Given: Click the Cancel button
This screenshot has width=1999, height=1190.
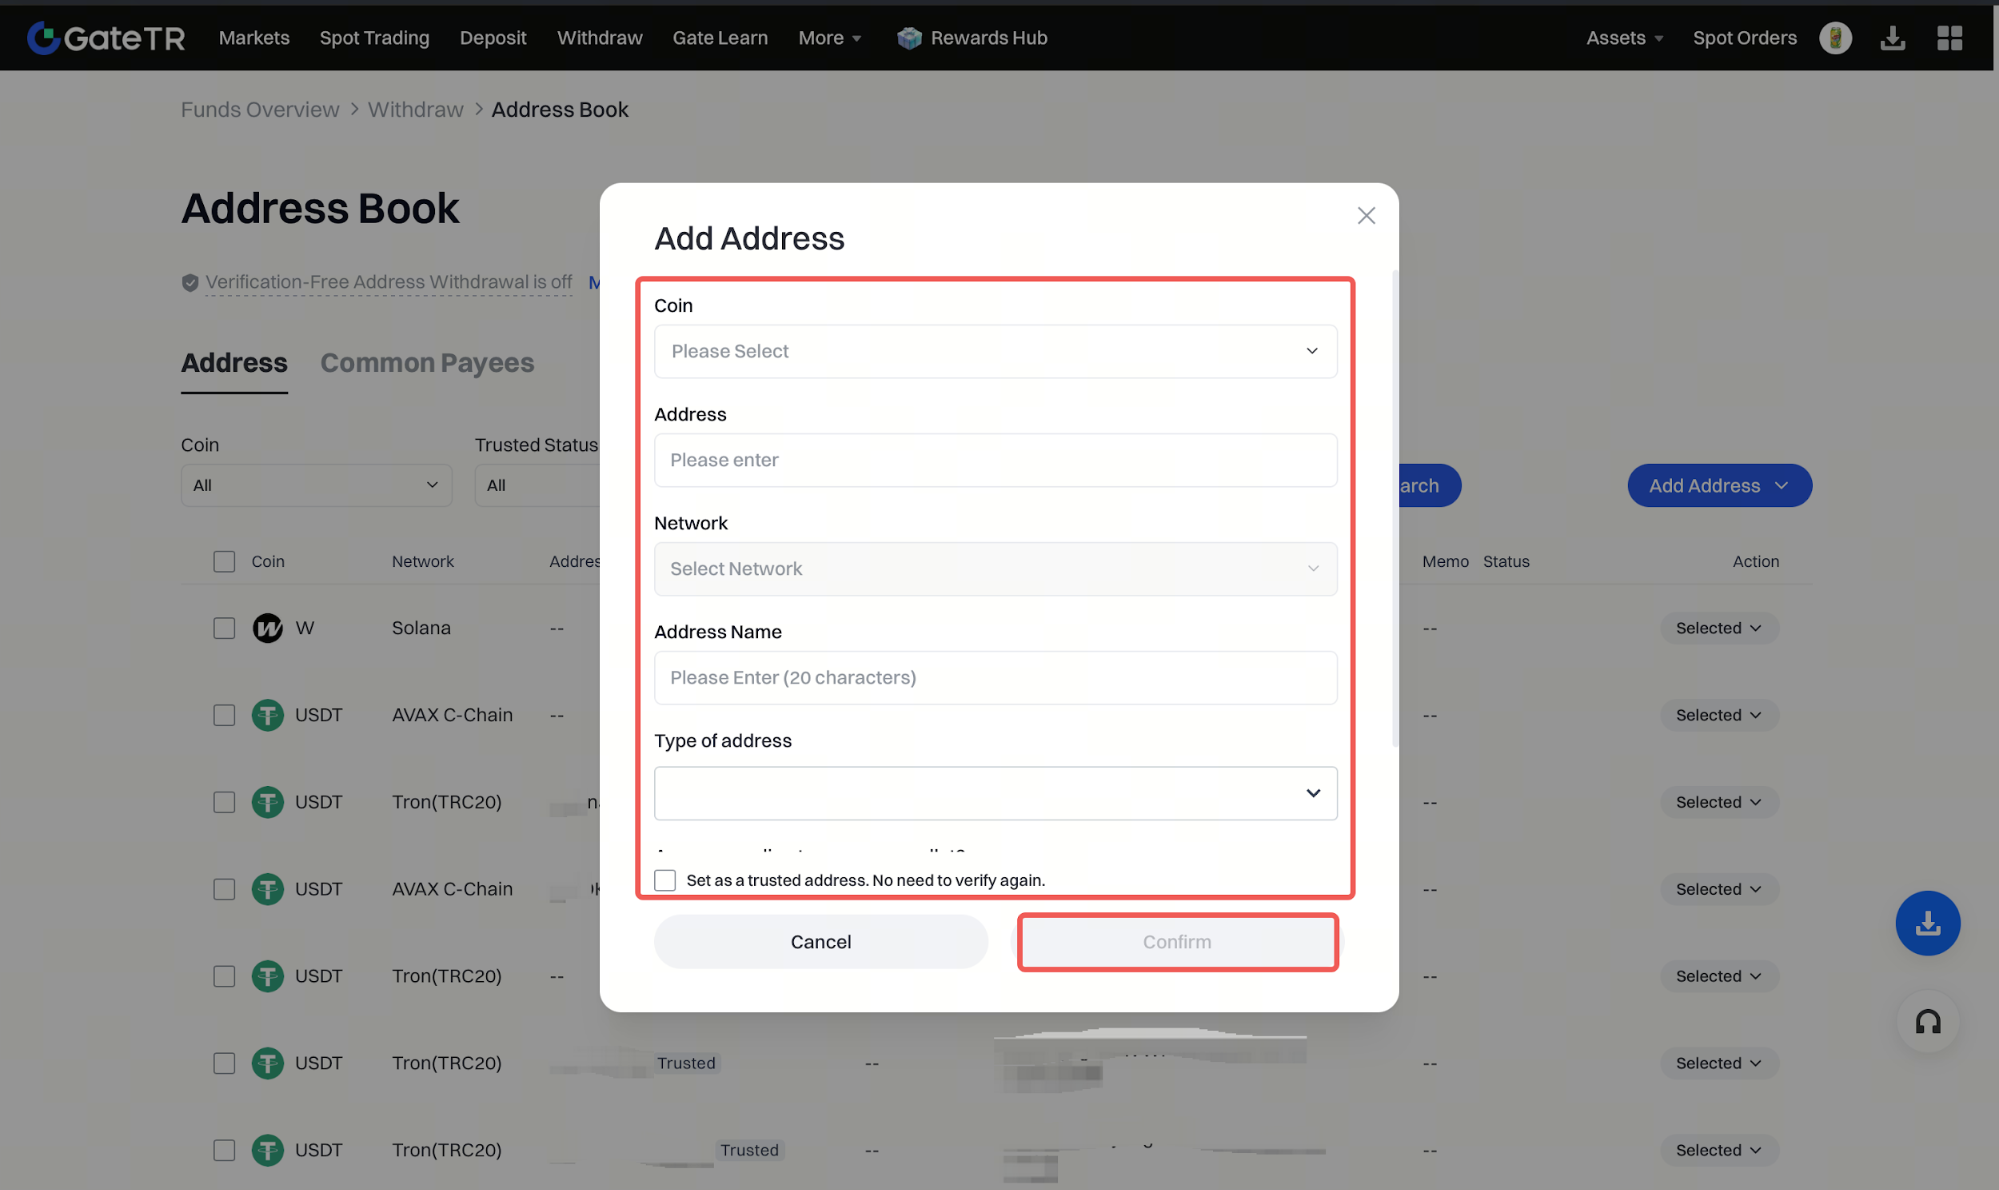Looking at the screenshot, I should 820,942.
